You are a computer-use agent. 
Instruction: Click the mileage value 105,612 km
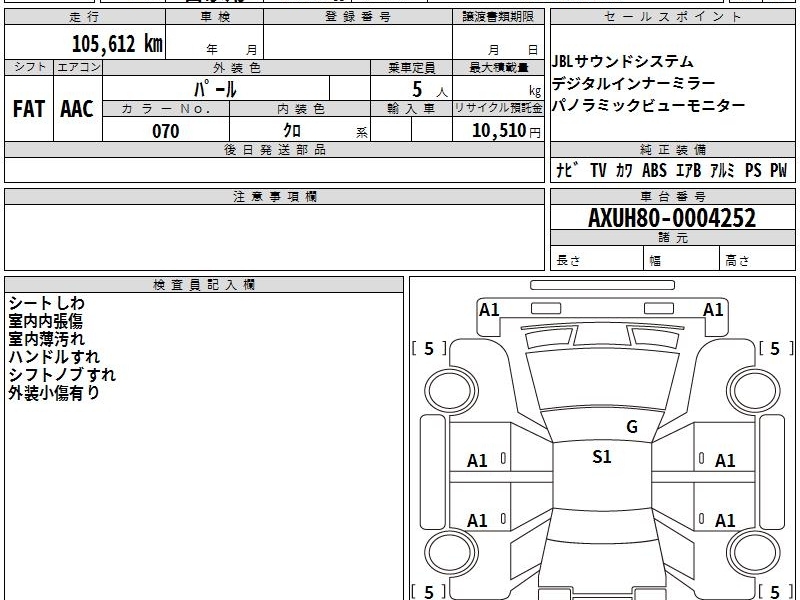(x=117, y=43)
